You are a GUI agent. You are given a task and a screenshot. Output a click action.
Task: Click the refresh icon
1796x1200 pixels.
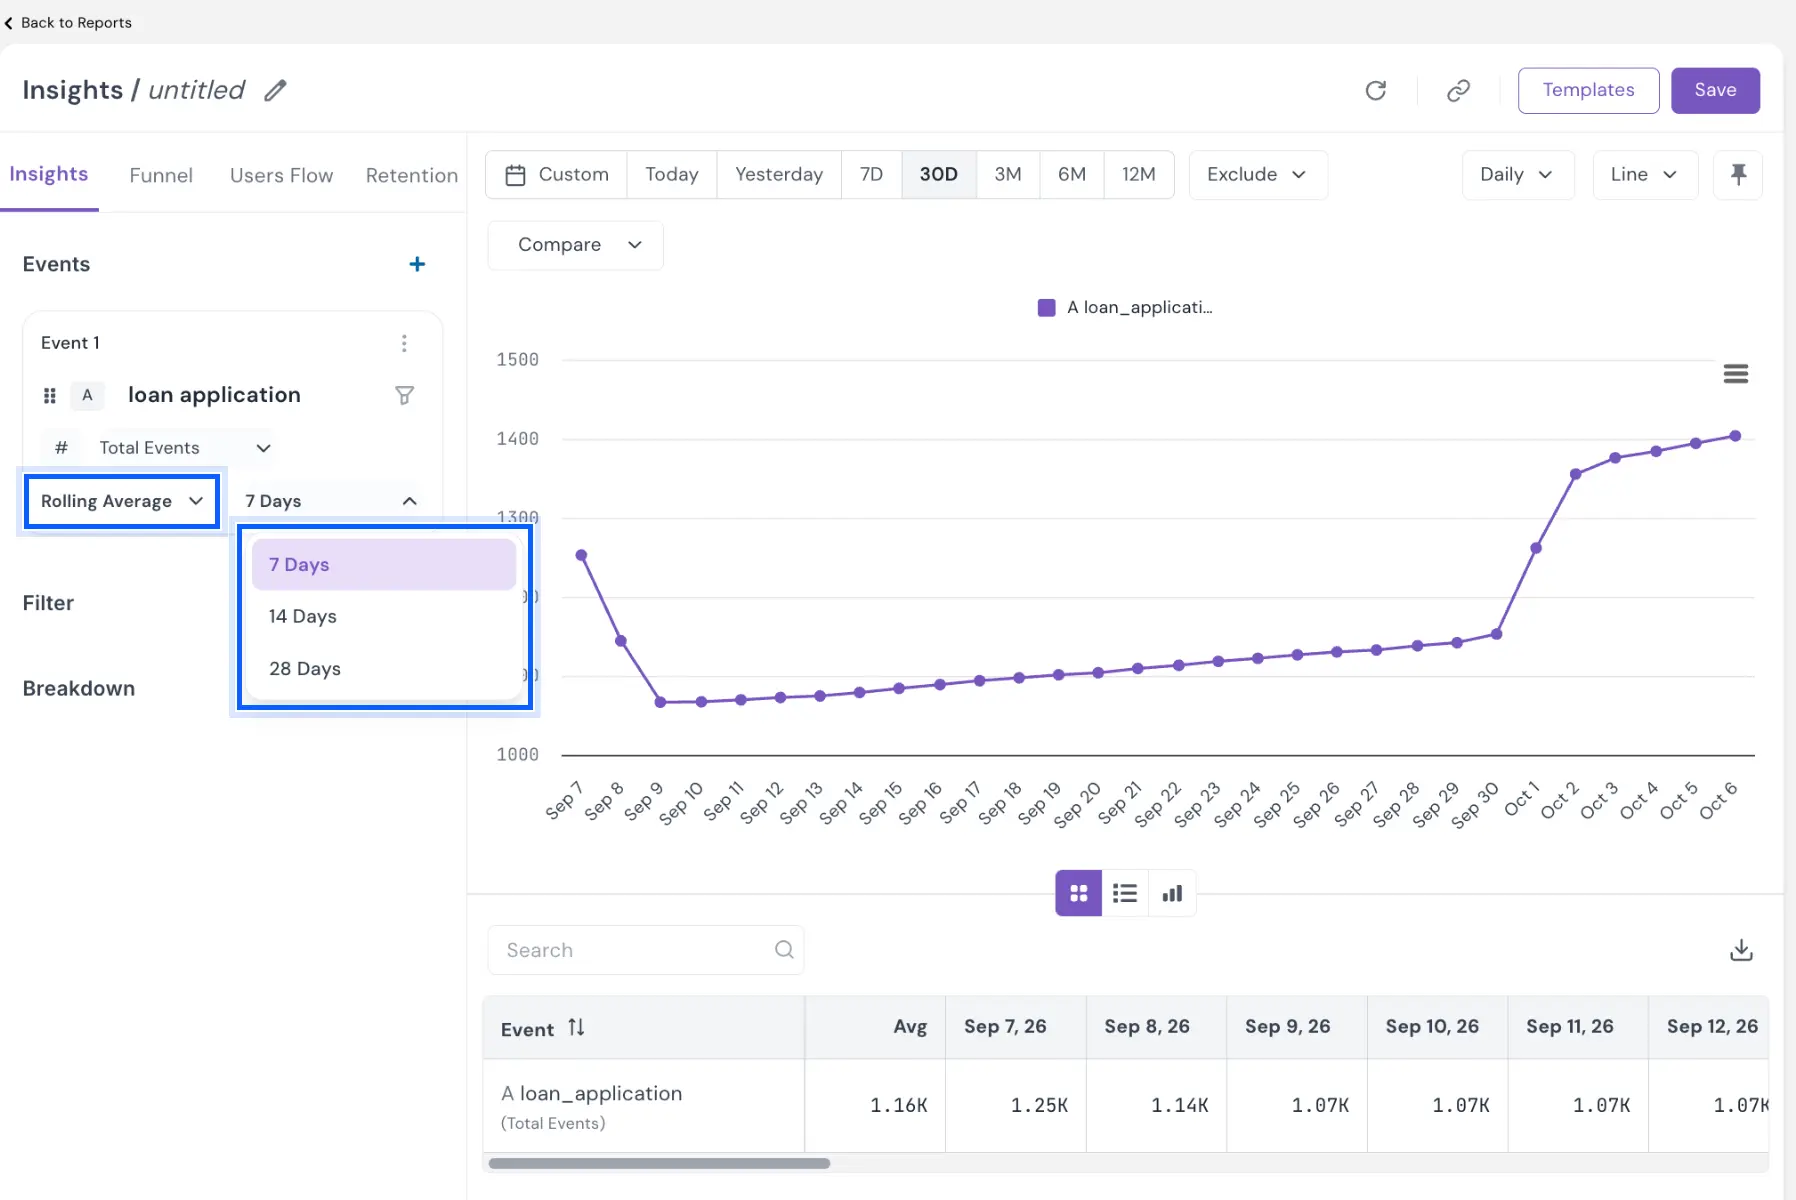tap(1376, 91)
